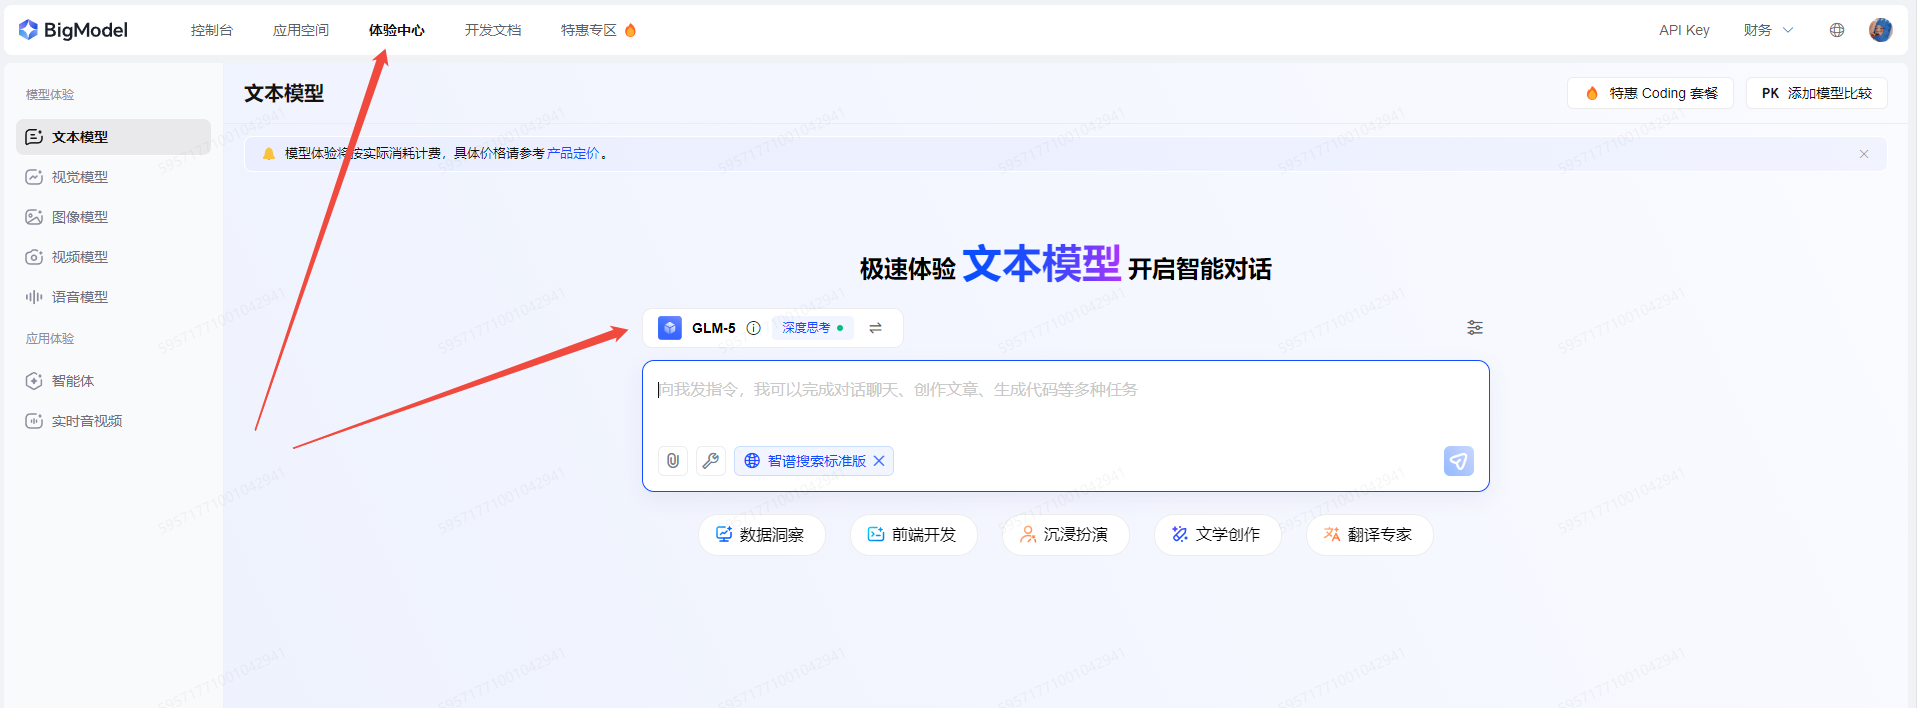Select 文本模型 in sidebar
Screen dimensions: 1917x708
[113, 137]
